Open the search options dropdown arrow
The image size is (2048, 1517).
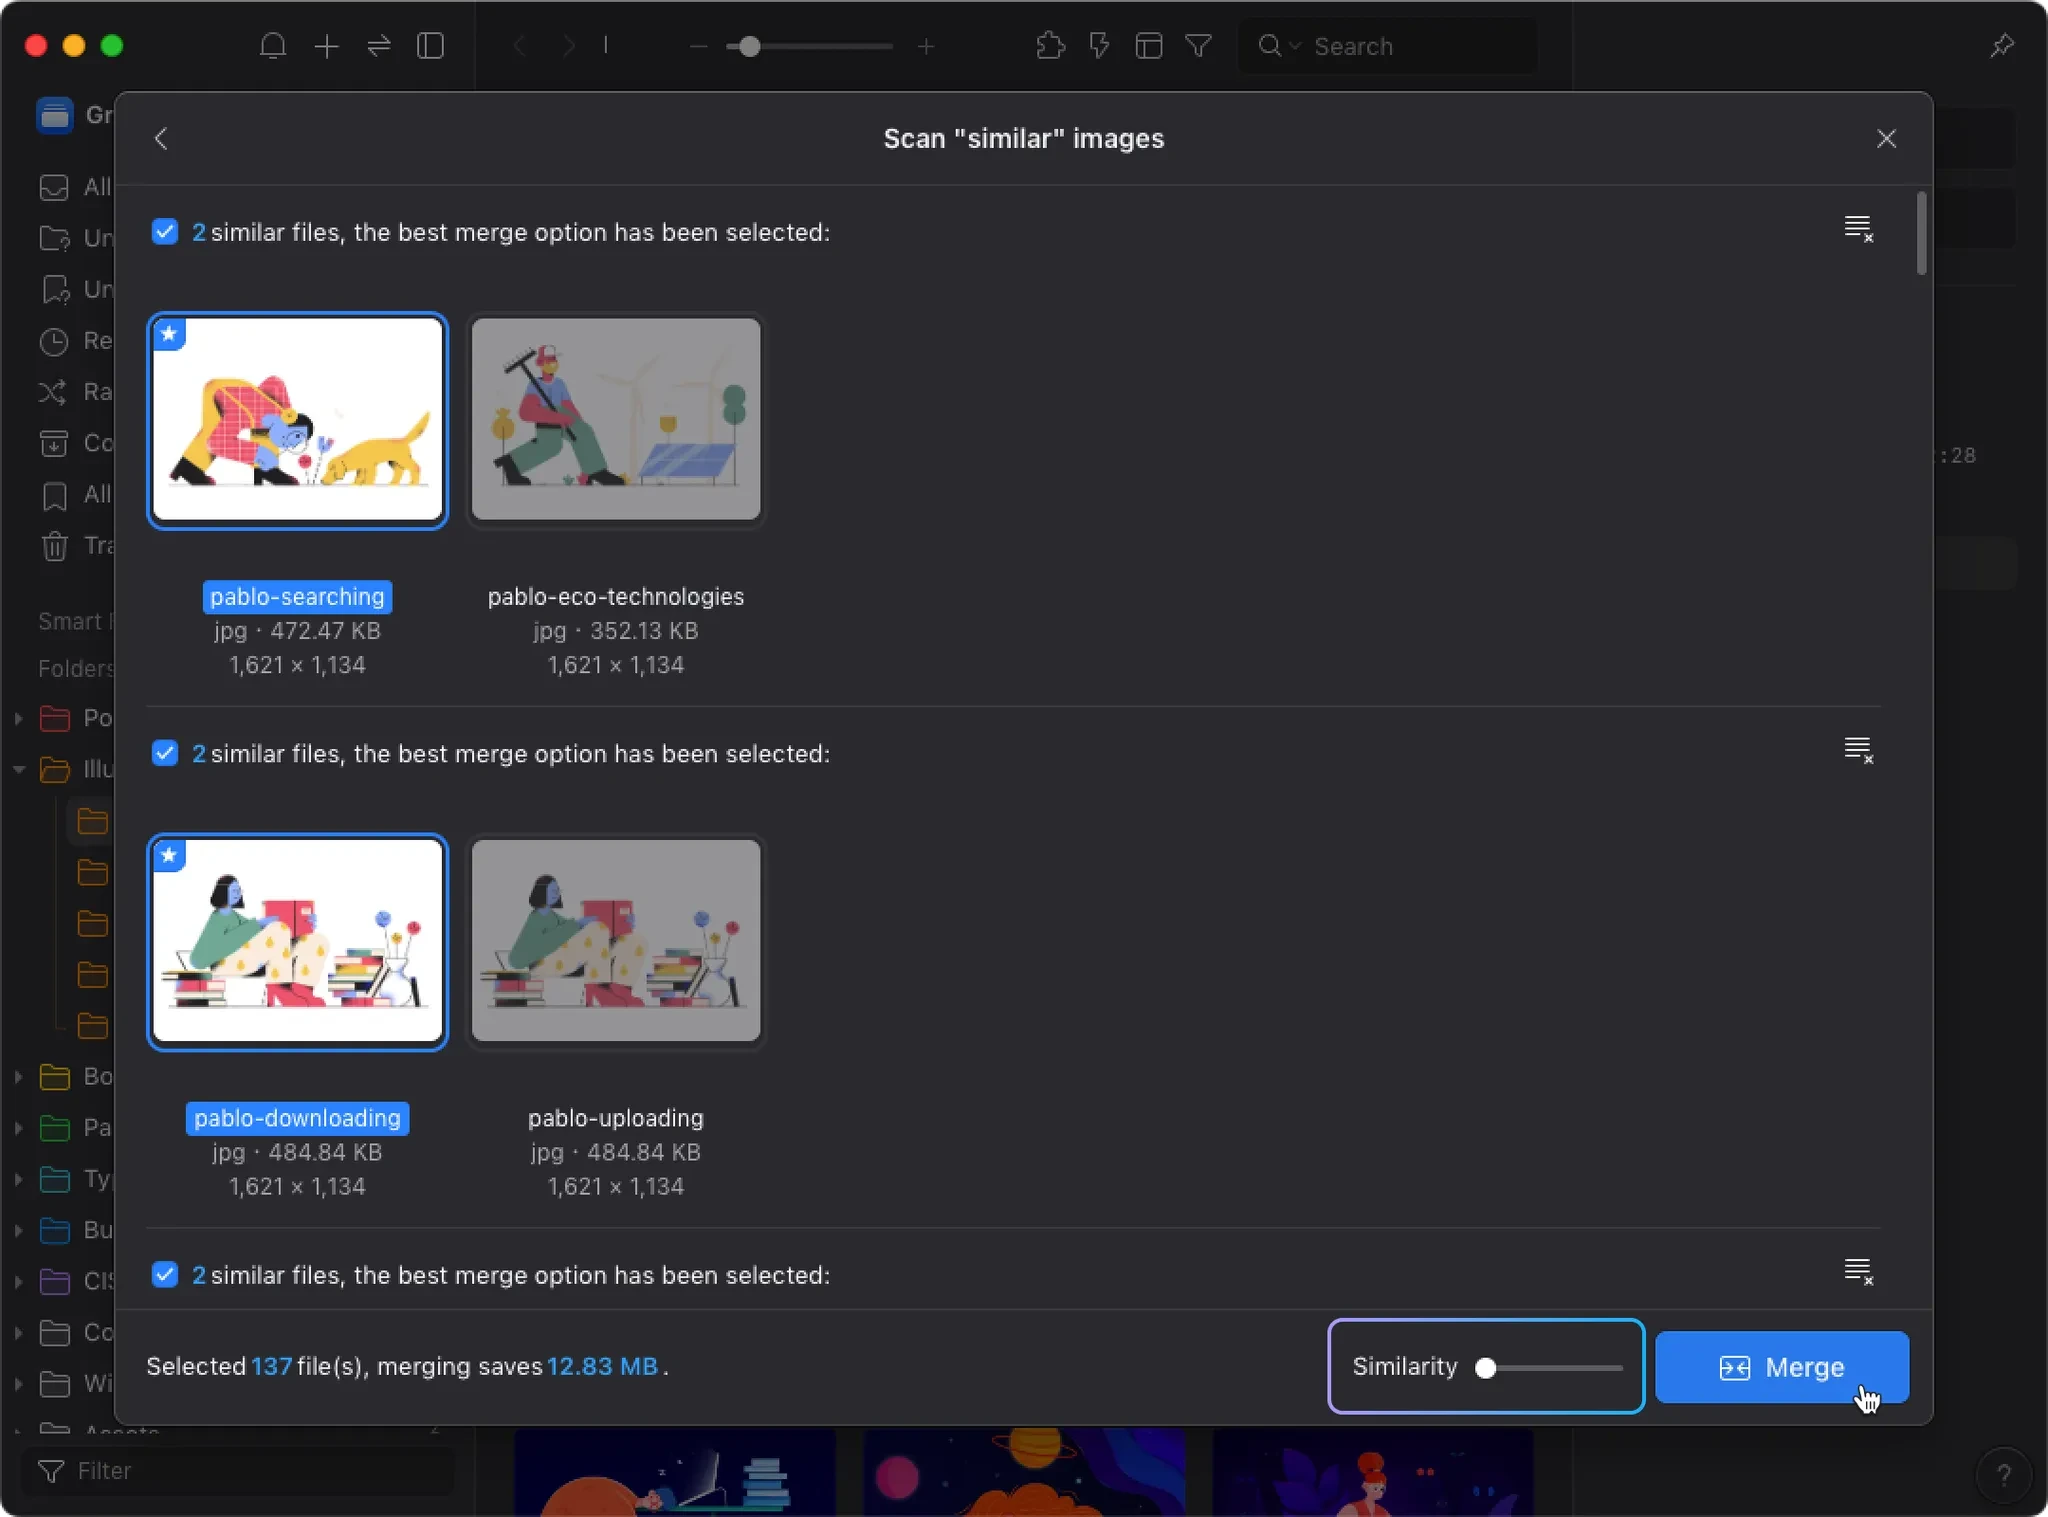click(x=1295, y=46)
